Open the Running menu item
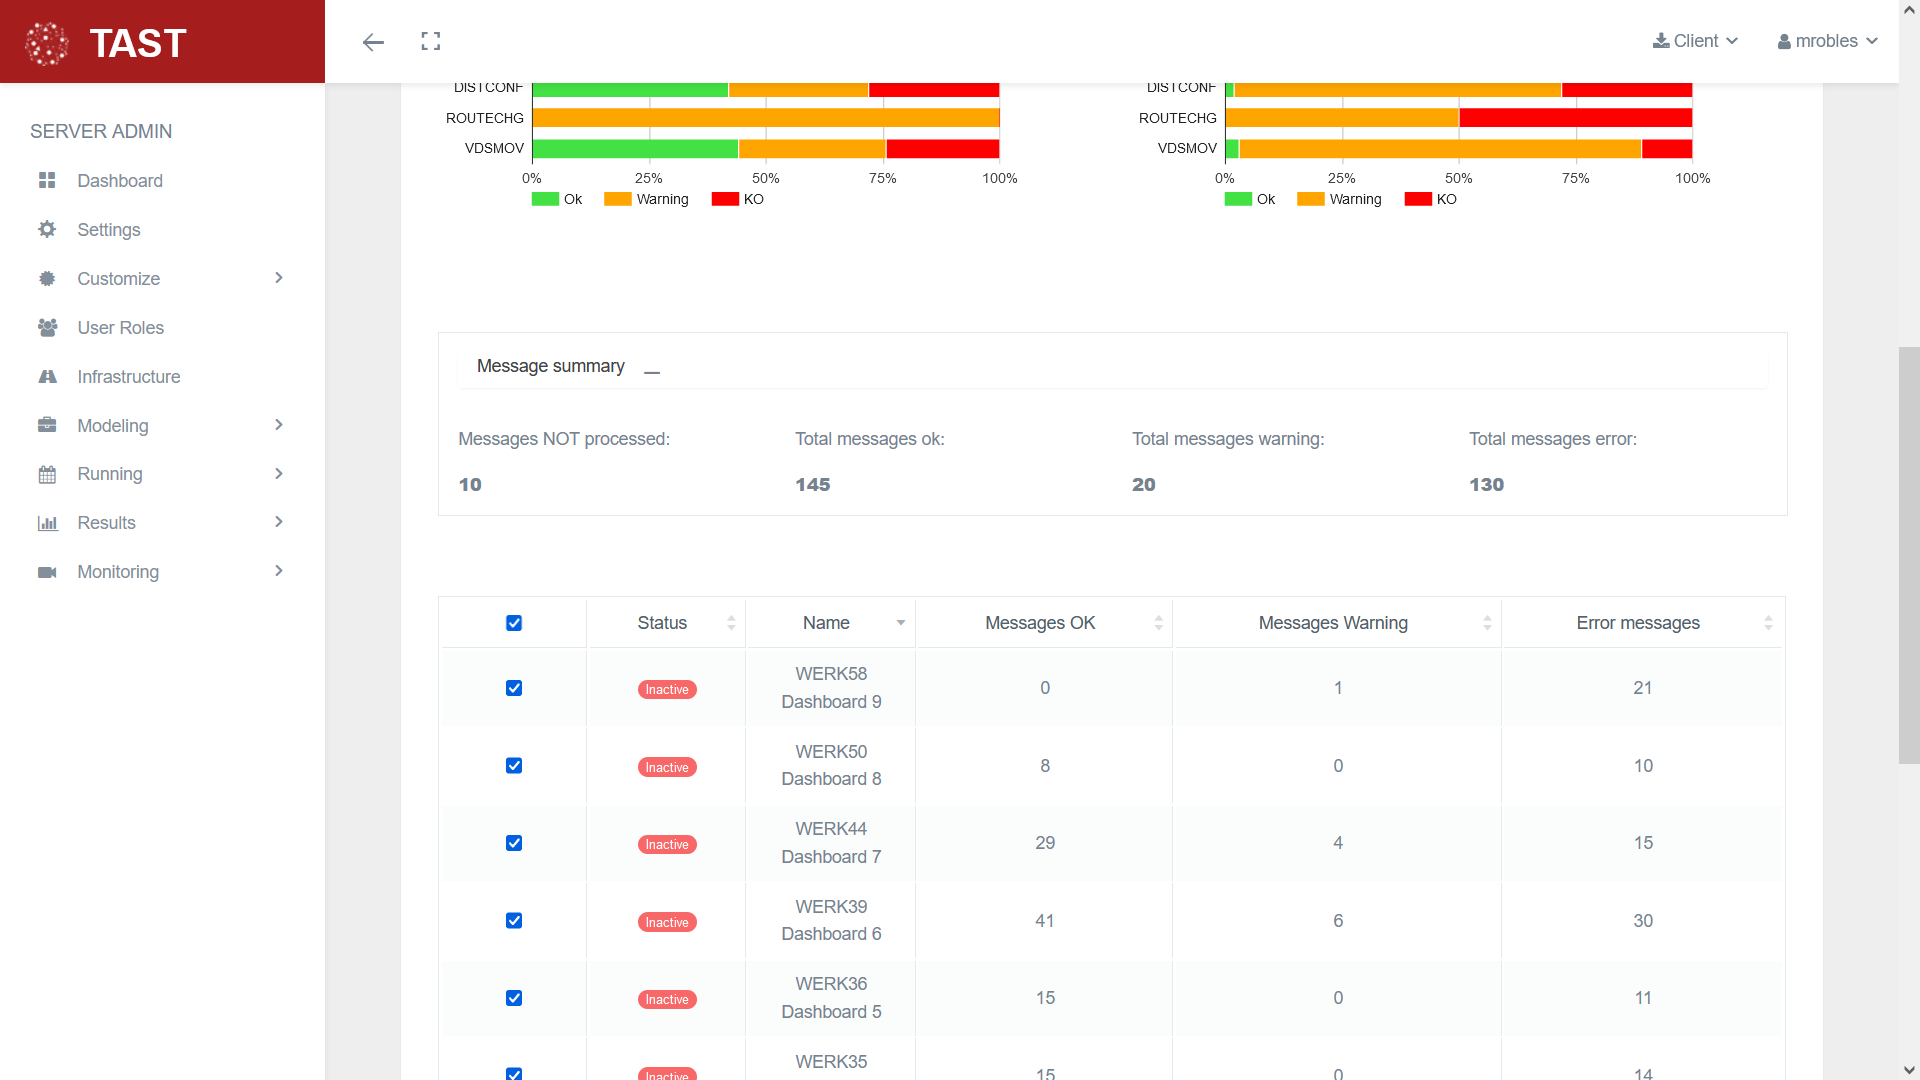This screenshot has width=1920, height=1080. (110, 474)
